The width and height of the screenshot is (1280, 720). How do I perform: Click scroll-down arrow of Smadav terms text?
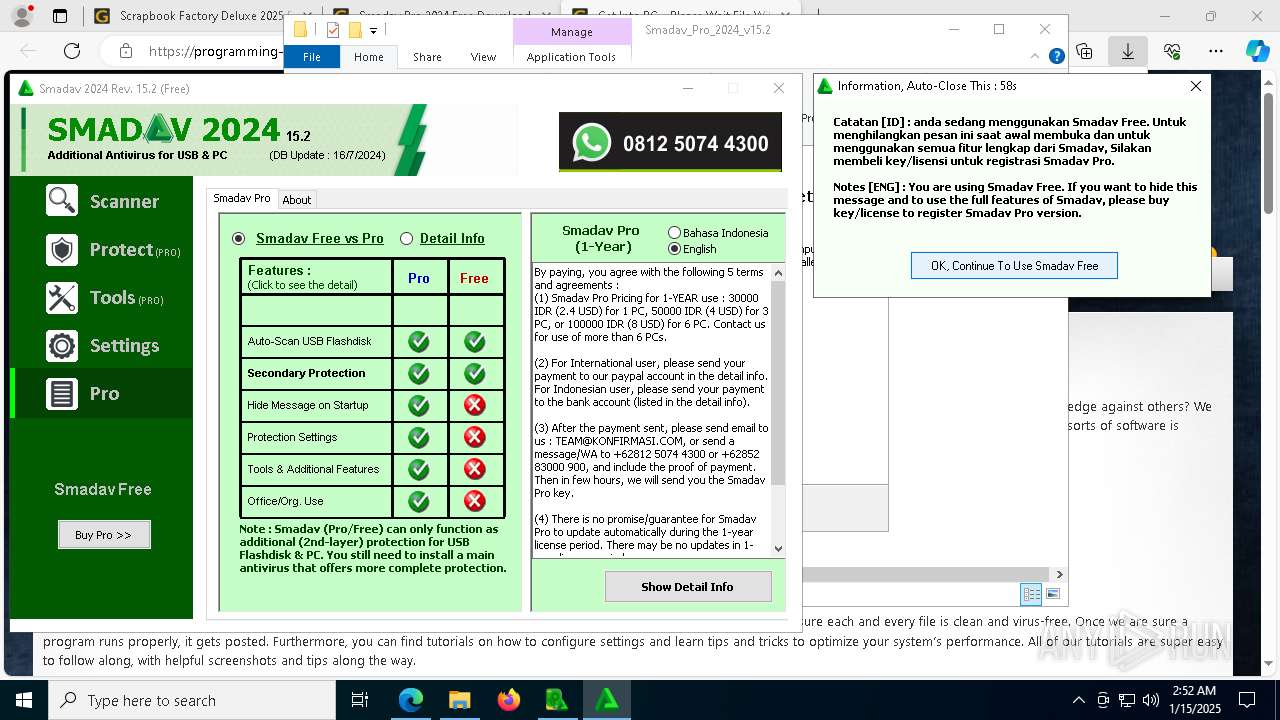tap(778, 549)
